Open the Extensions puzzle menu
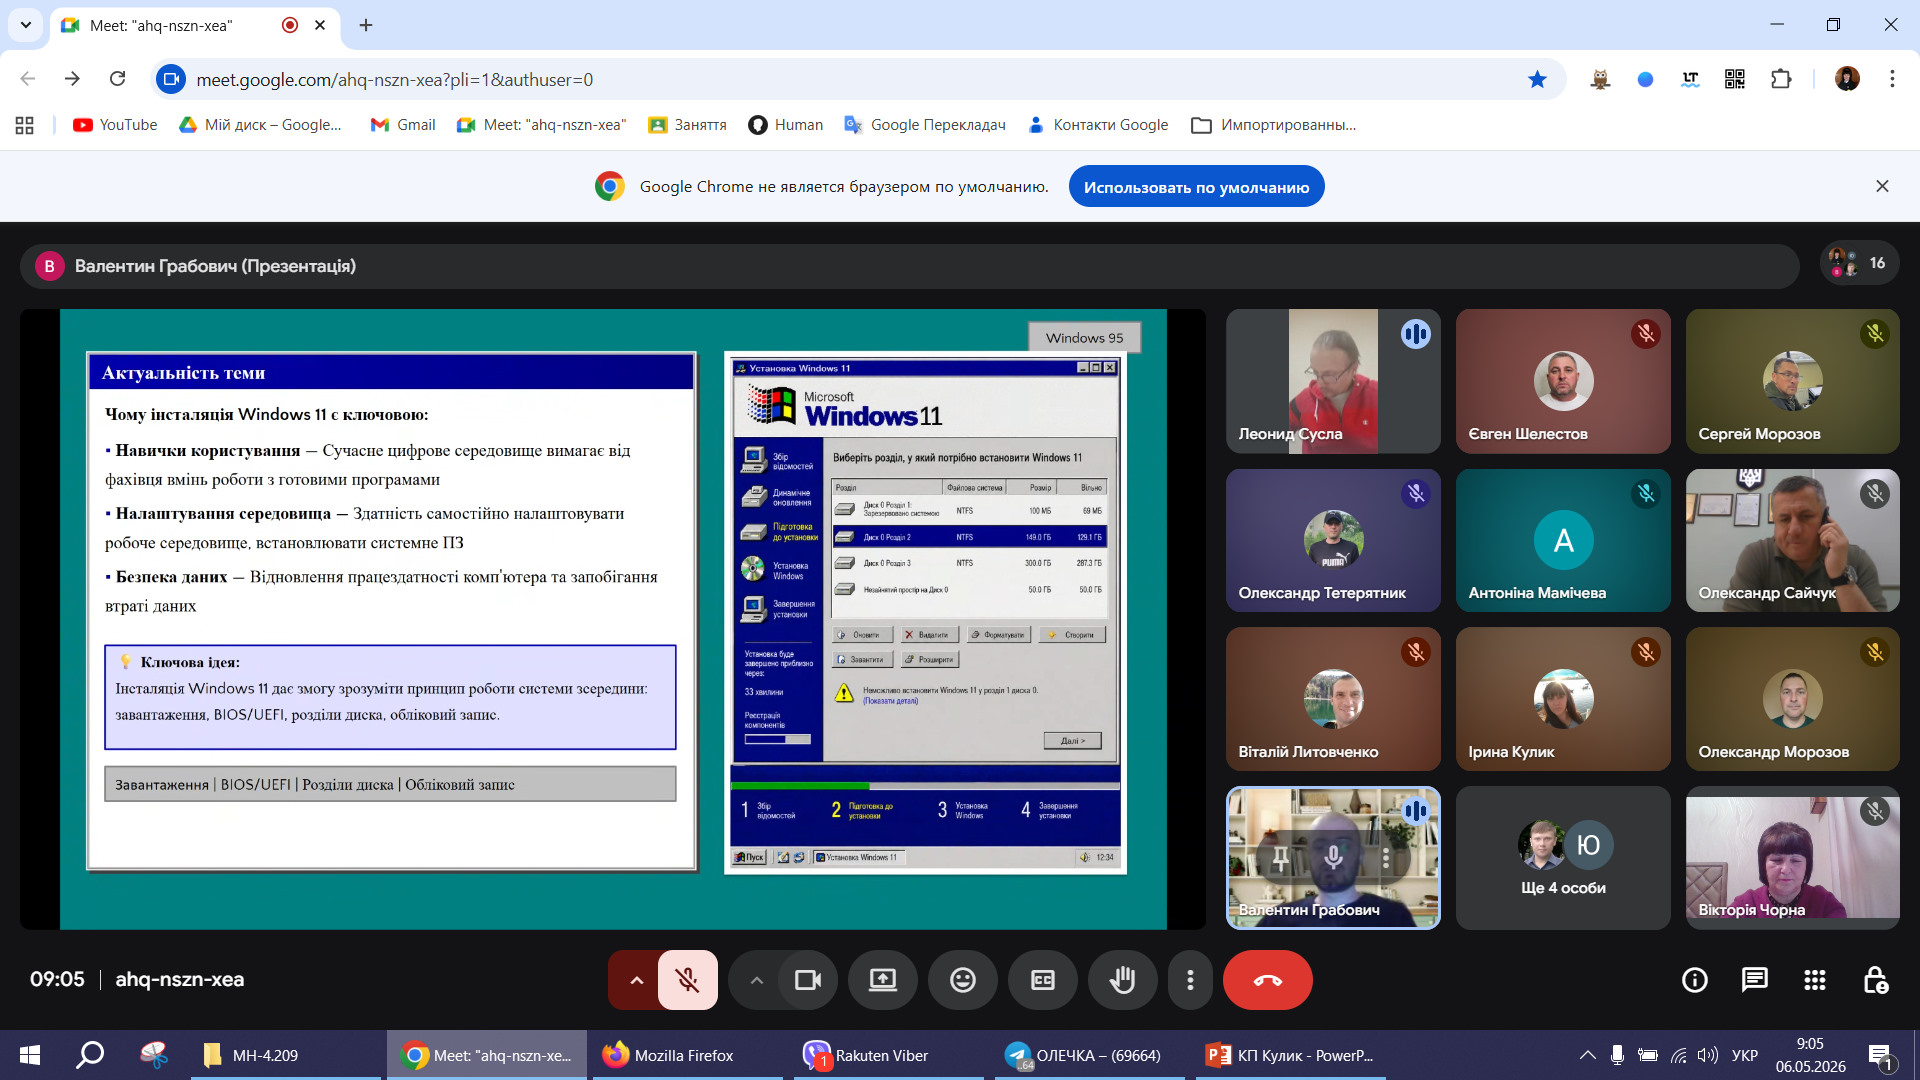Image resolution: width=1920 pixels, height=1080 pixels. tap(1781, 79)
